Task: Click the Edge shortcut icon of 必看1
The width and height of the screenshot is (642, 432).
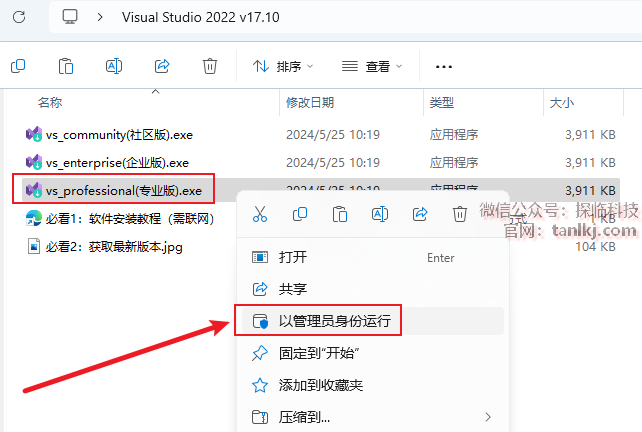Action: [34, 218]
